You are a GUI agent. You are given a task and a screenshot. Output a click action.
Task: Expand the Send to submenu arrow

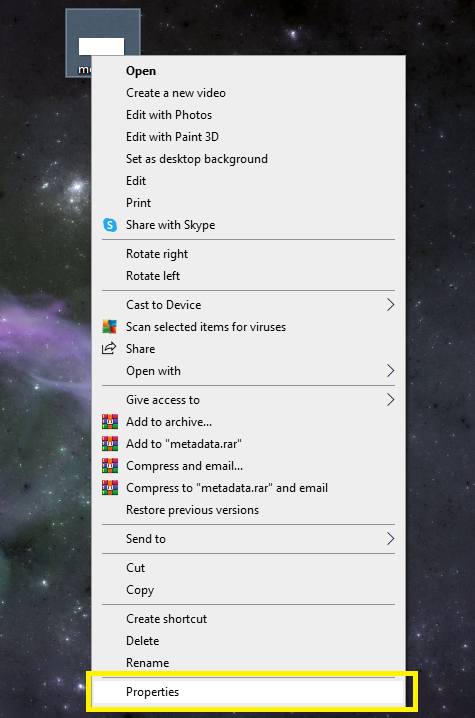click(x=390, y=538)
